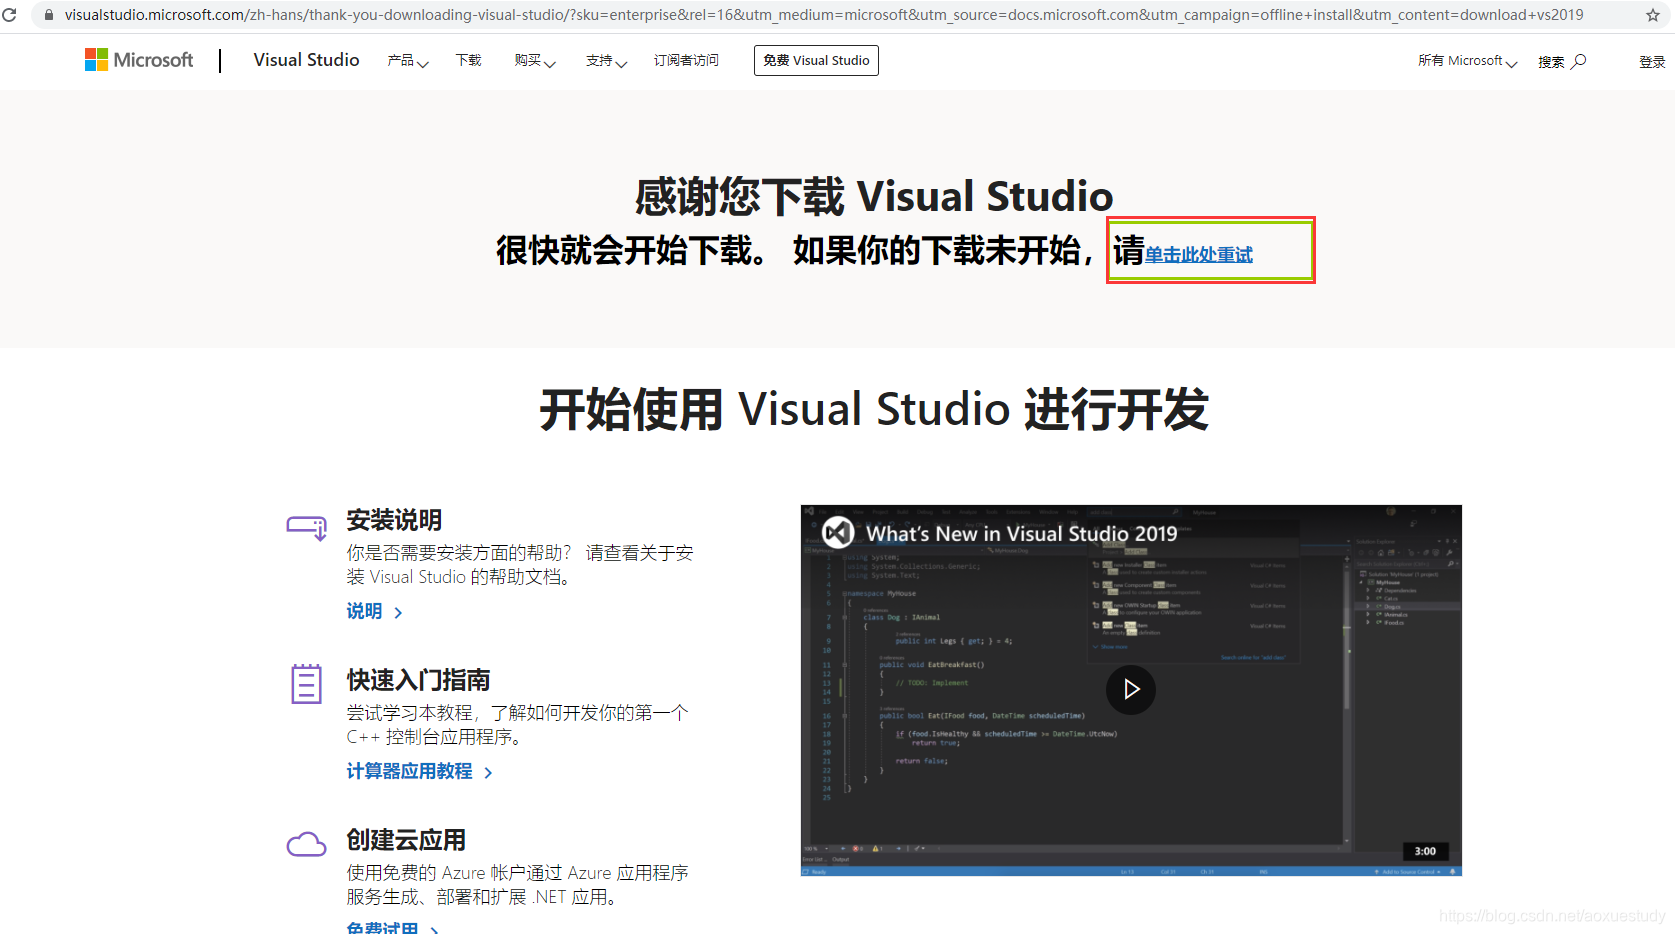This screenshot has width=1675, height=934.
Task: Click the installation instructions monitor icon
Action: [x=306, y=527]
